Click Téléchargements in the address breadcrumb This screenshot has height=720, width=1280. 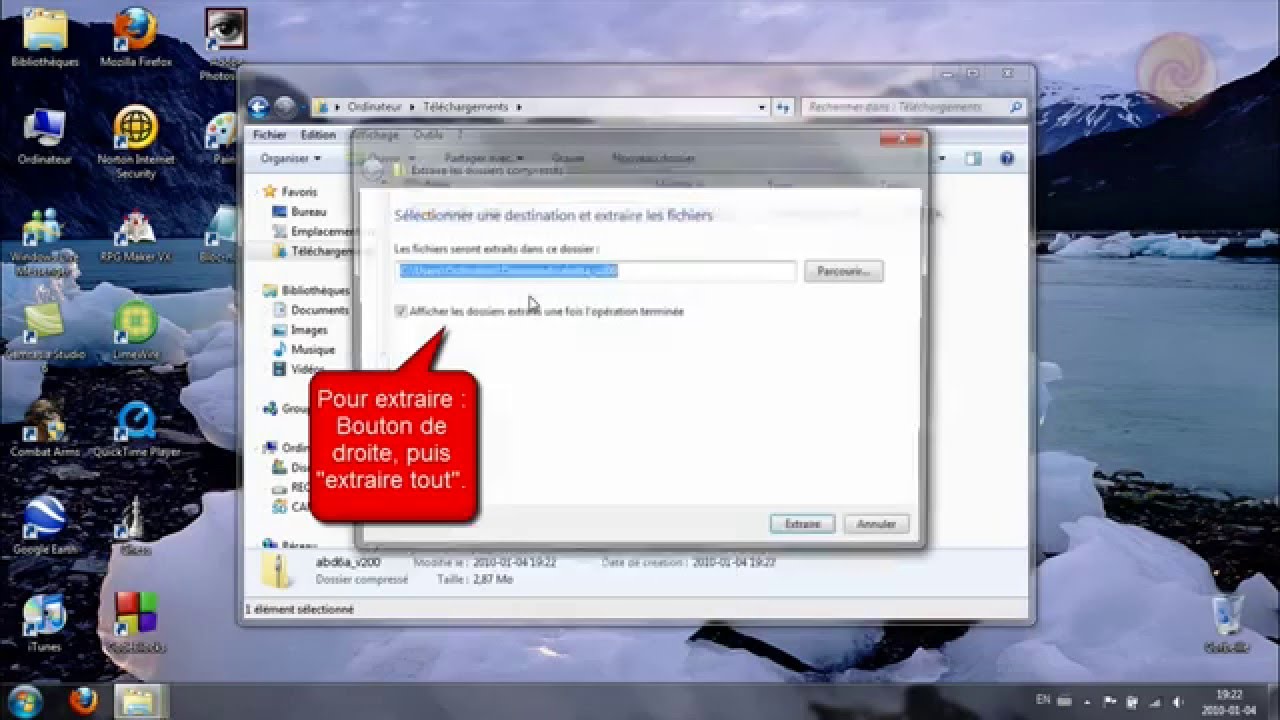(x=464, y=107)
